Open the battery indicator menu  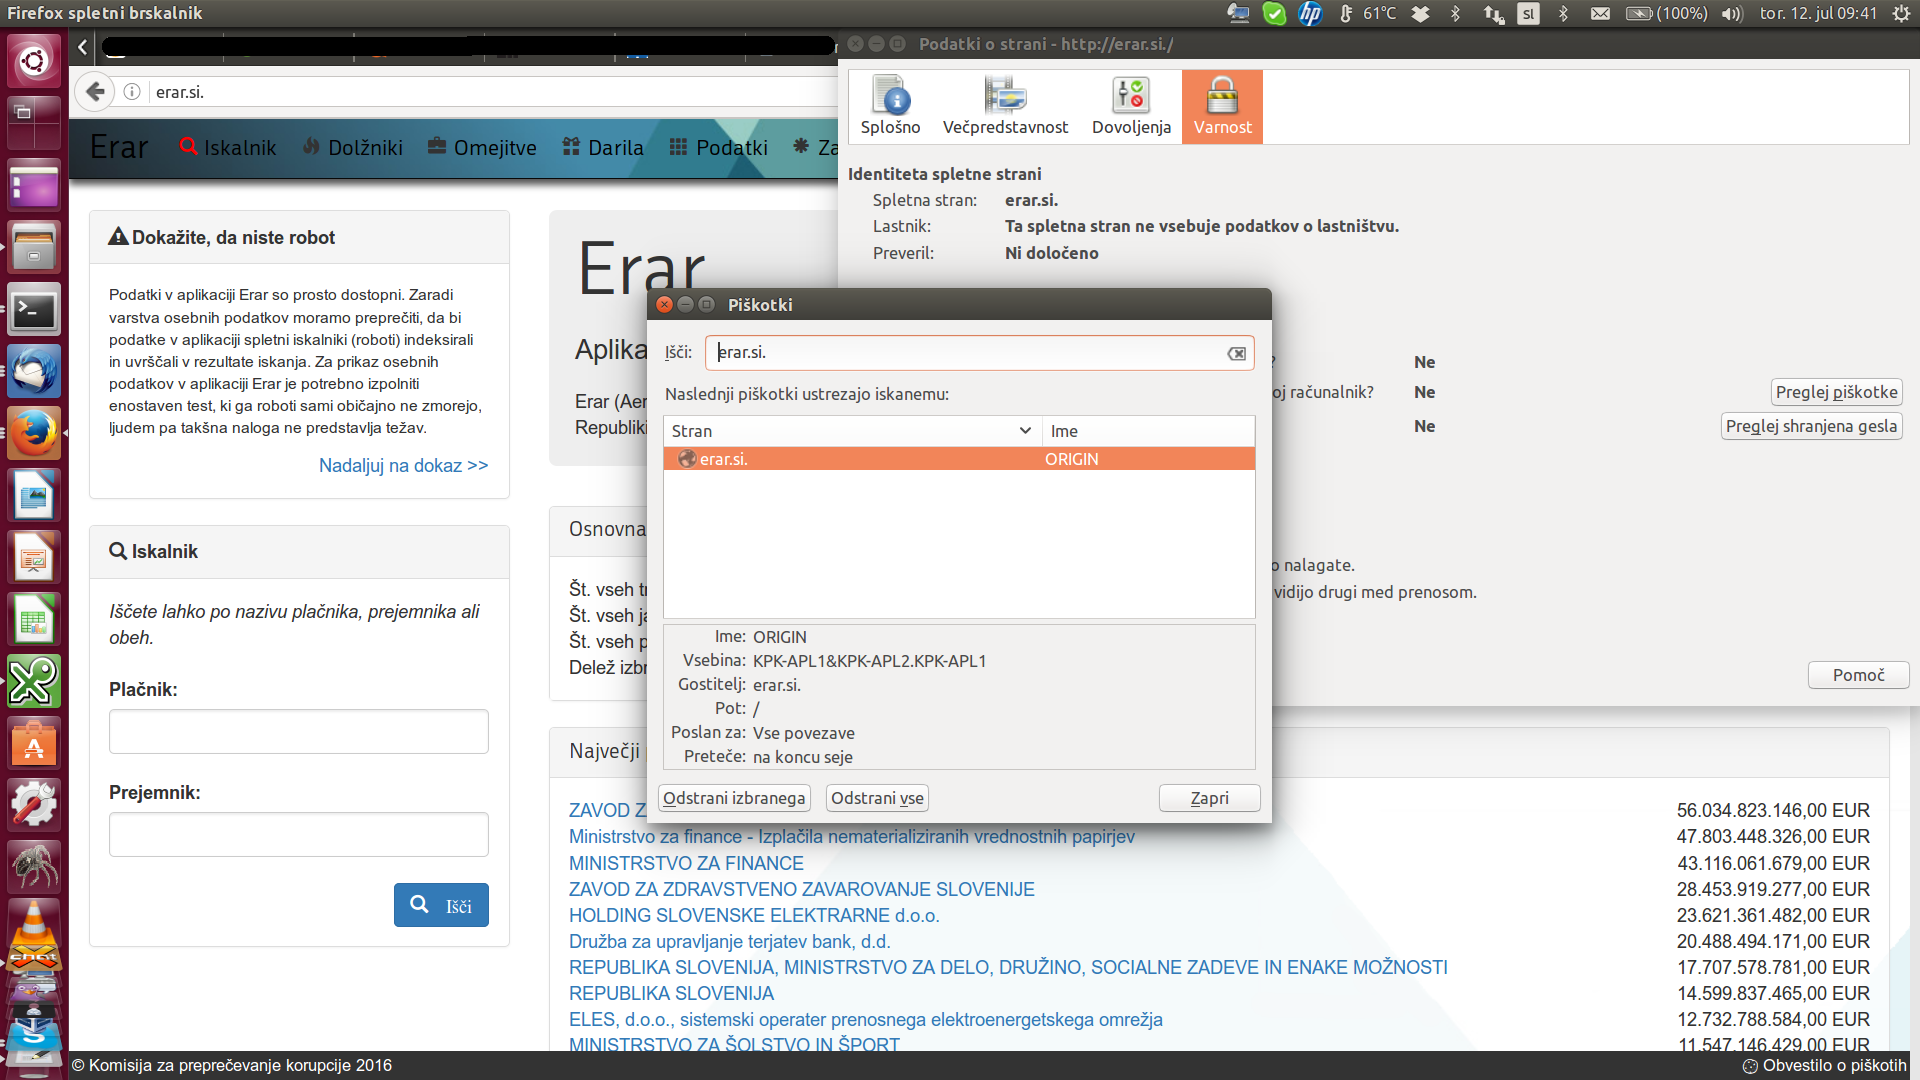1666,14
